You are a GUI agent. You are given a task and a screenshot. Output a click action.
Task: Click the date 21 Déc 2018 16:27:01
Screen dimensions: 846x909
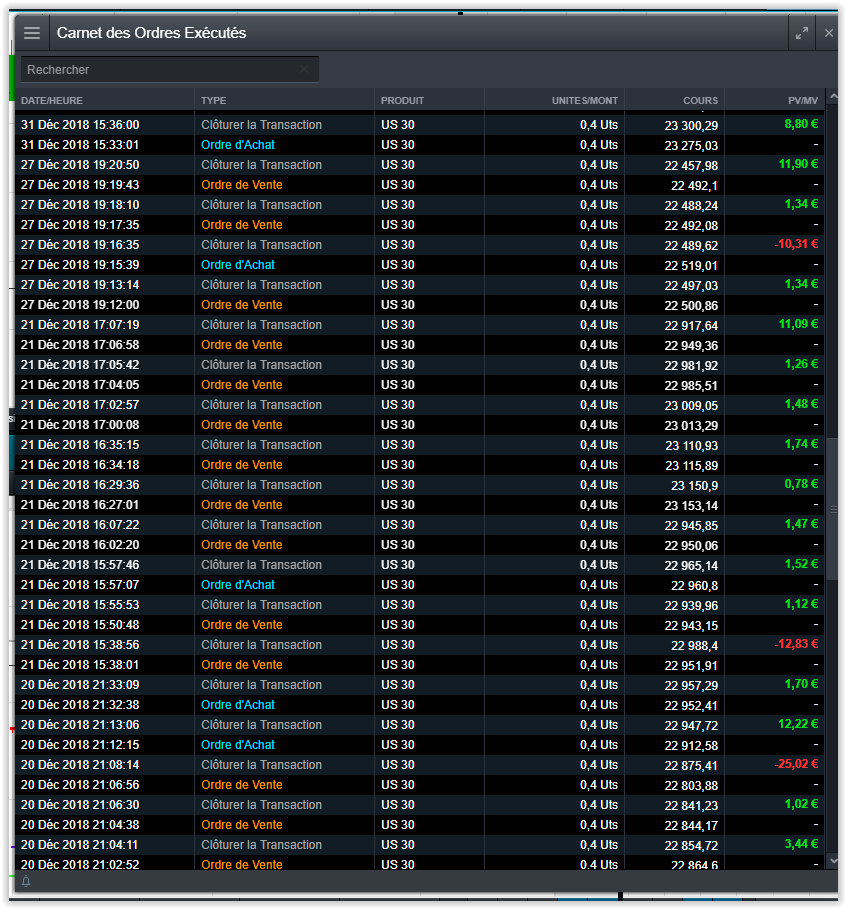(80, 505)
